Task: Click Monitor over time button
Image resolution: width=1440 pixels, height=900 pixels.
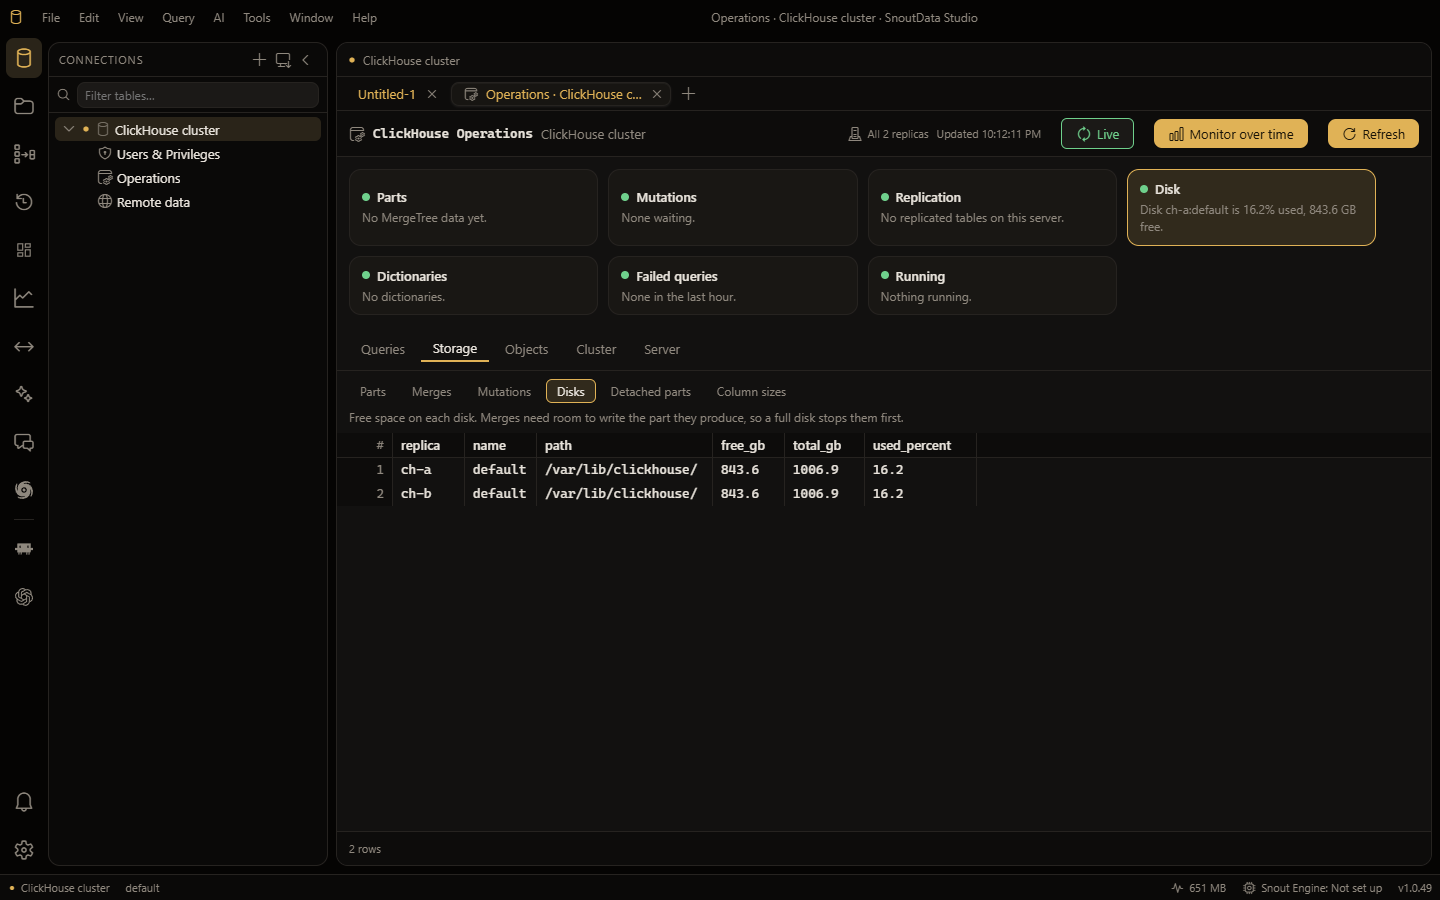Action: pos(1231,134)
